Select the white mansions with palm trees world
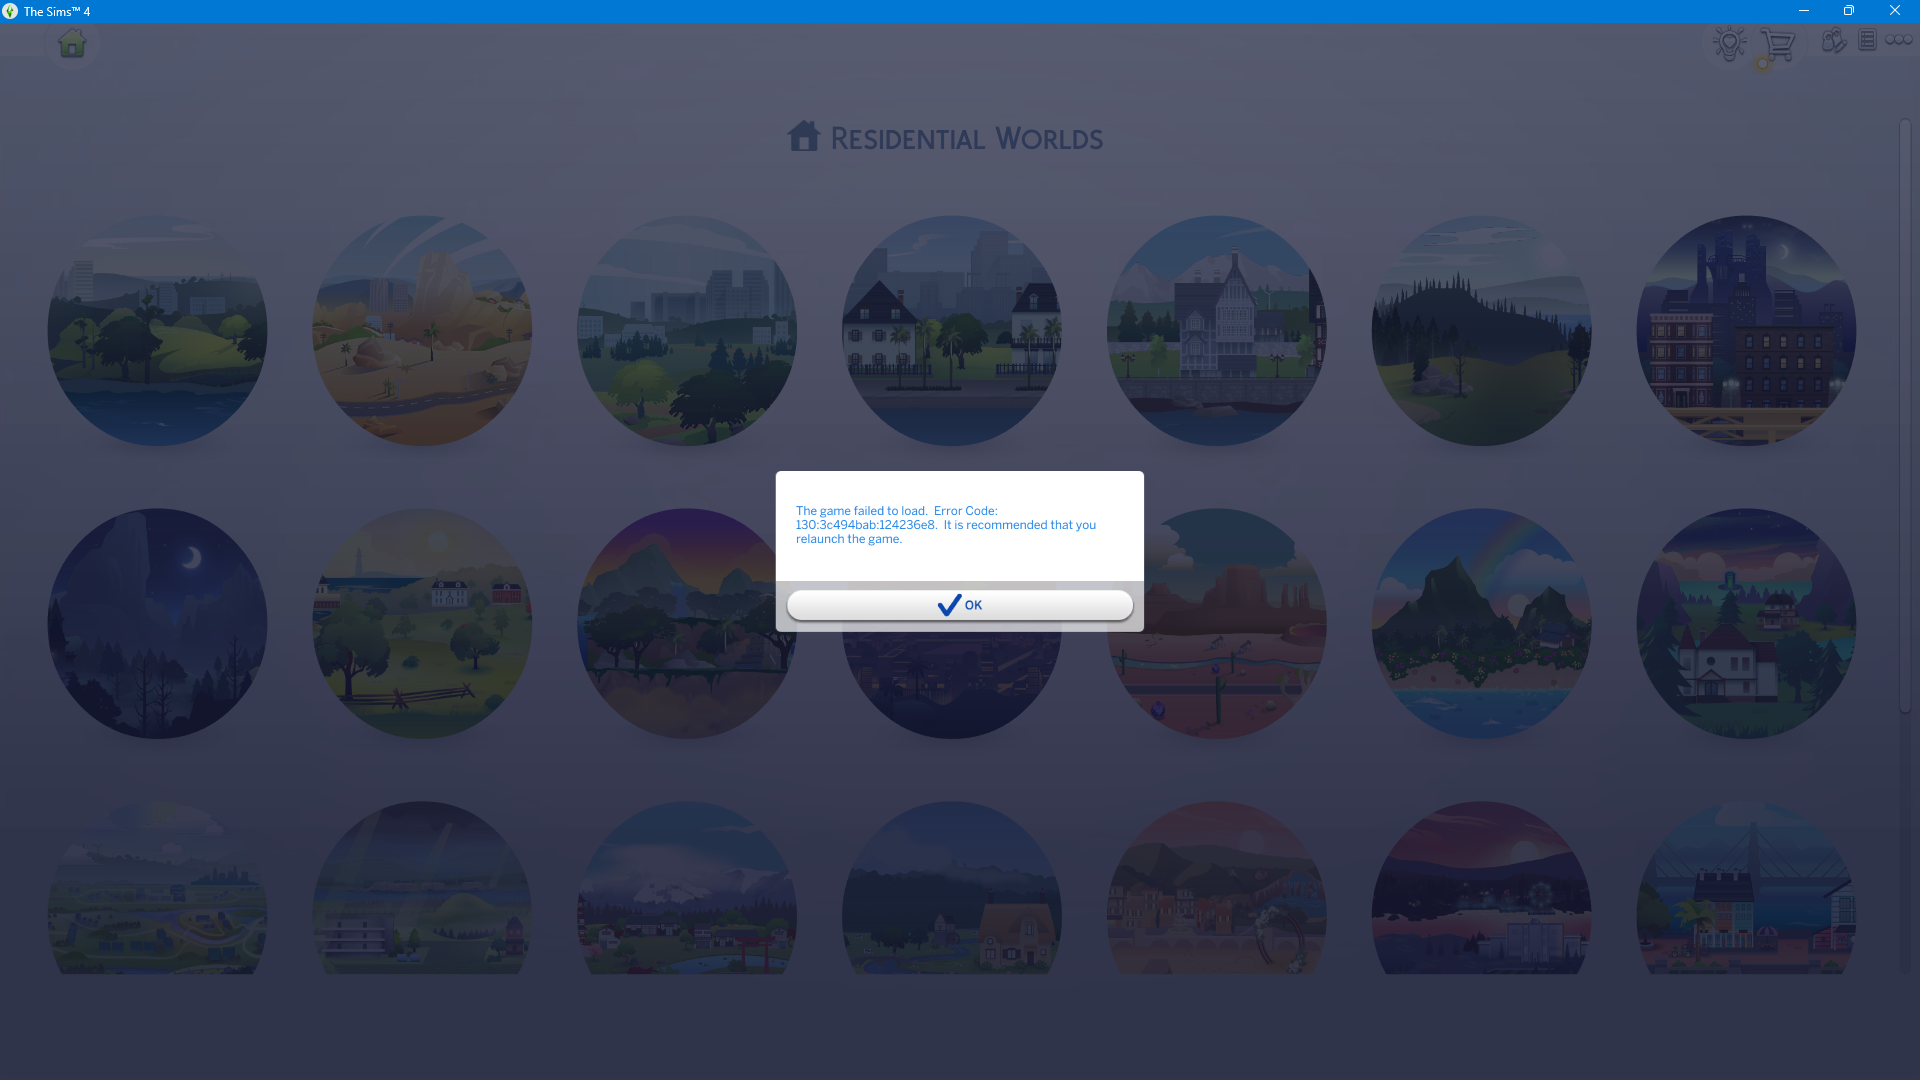Screen dimensions: 1920x1080 952,330
